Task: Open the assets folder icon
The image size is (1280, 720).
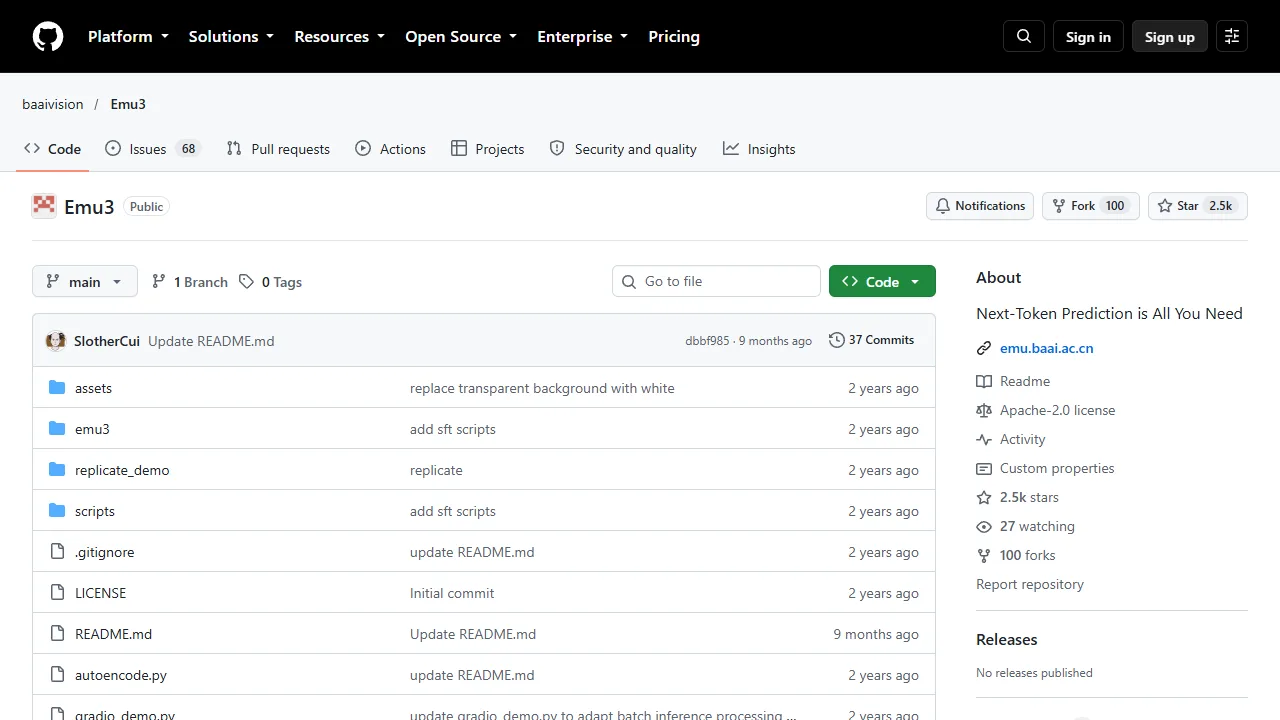Action: [x=57, y=388]
